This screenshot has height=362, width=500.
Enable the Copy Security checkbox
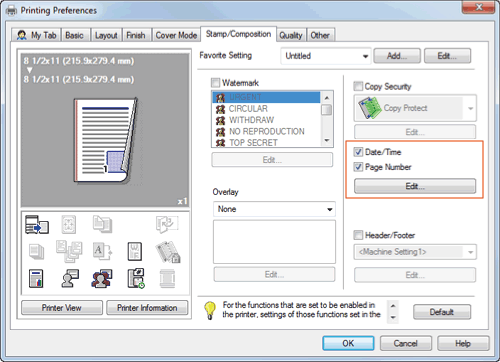pyautogui.click(x=358, y=86)
